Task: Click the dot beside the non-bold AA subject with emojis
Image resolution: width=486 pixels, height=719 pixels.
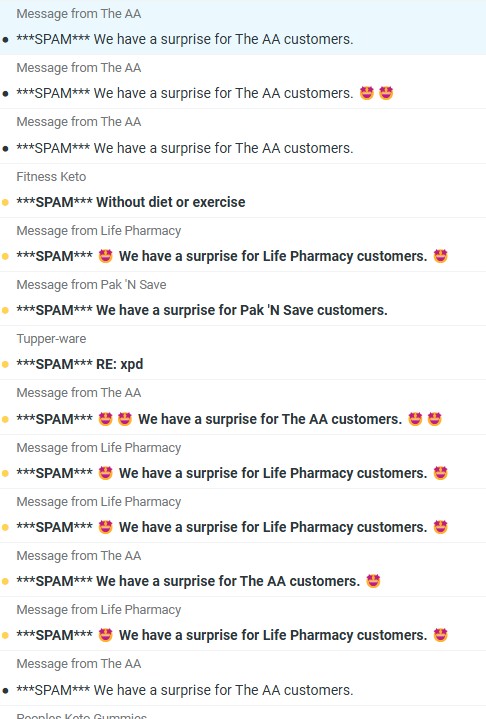Action: pos(6,94)
